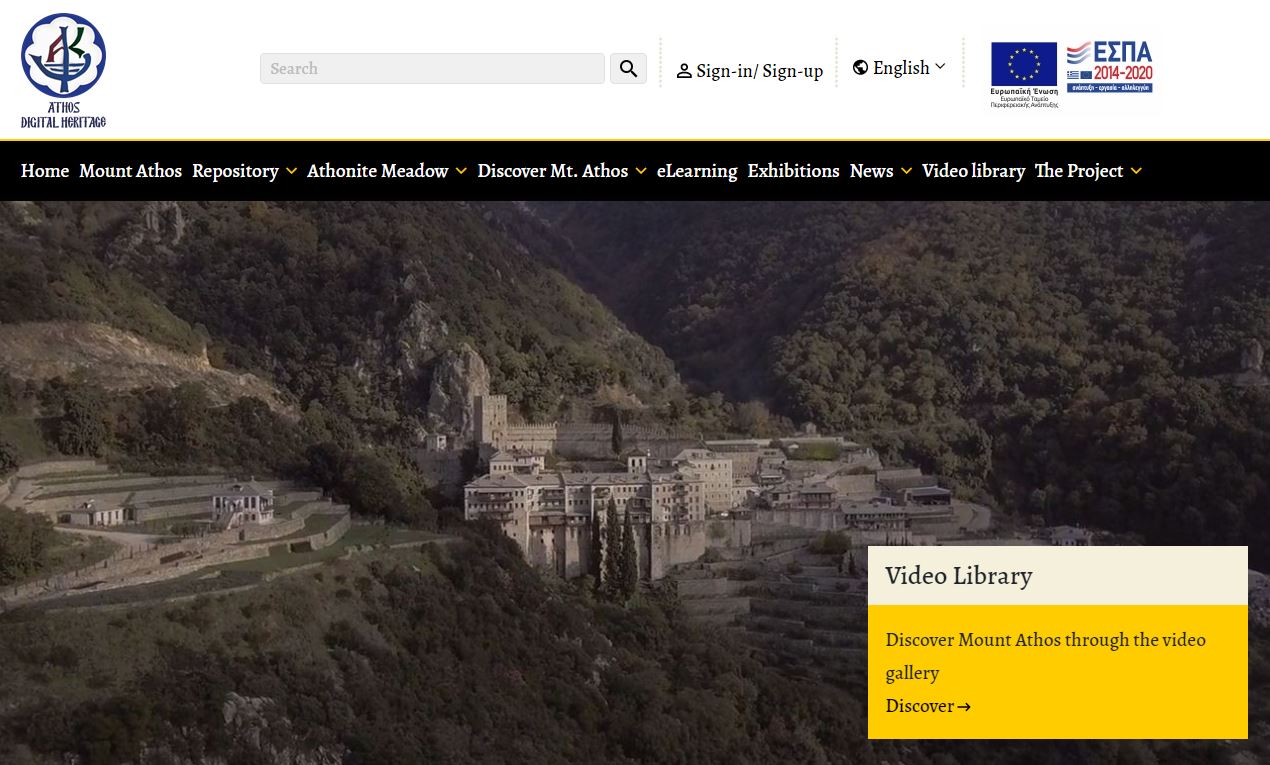Switch the site language from English
This screenshot has width=1270, height=765.
tap(901, 67)
